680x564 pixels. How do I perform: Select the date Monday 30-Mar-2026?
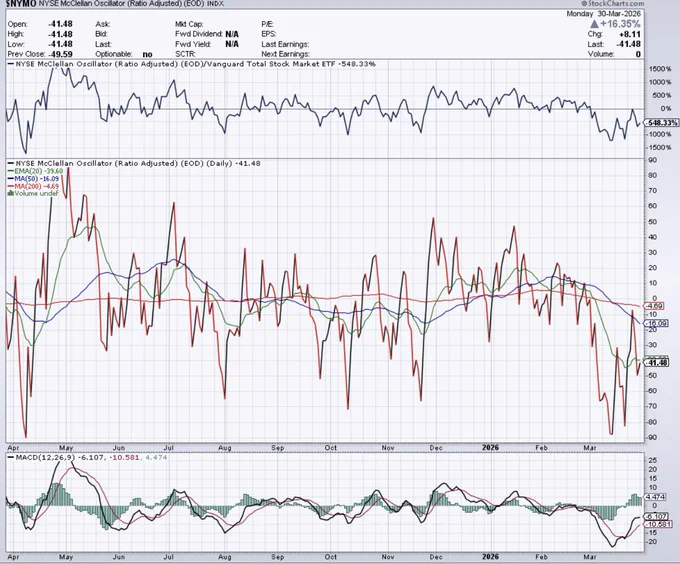pos(604,14)
